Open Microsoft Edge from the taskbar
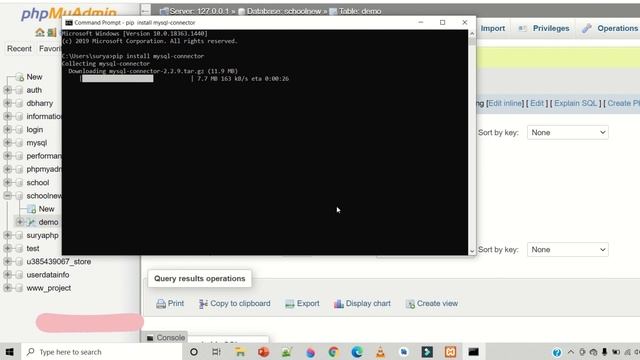 pyautogui.click(x=357, y=352)
